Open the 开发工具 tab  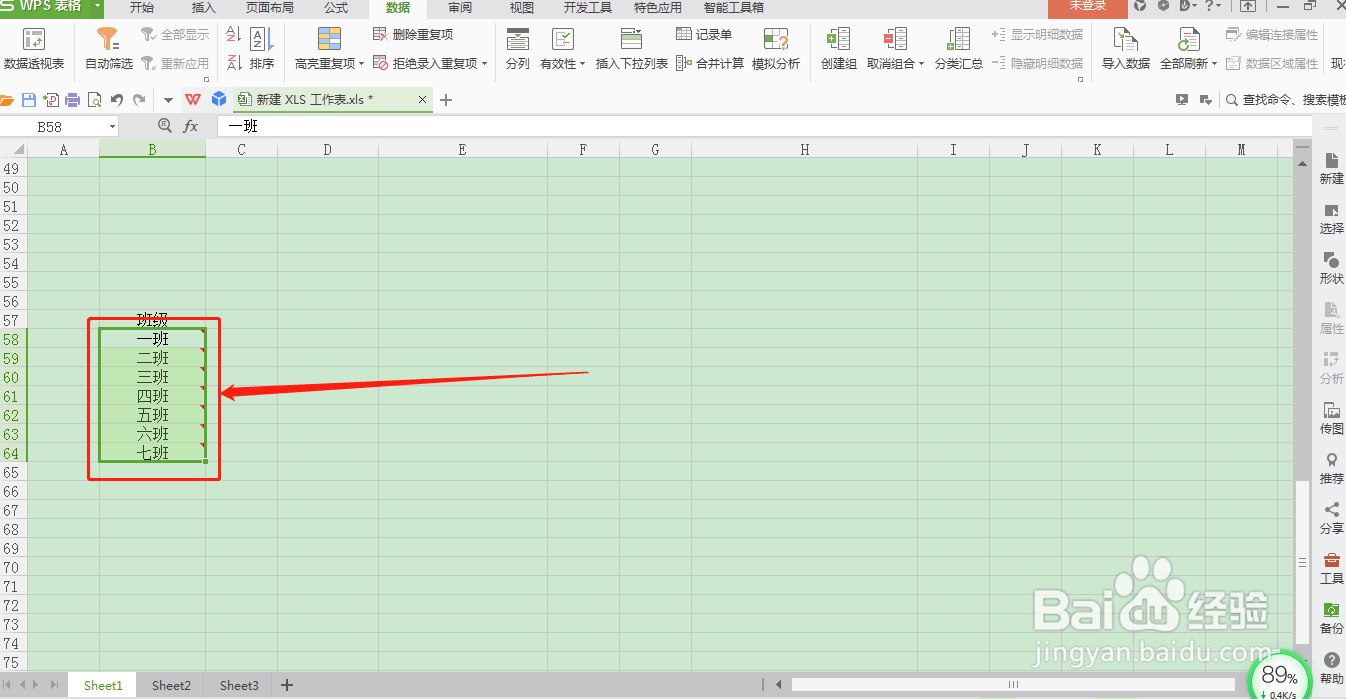pos(588,7)
